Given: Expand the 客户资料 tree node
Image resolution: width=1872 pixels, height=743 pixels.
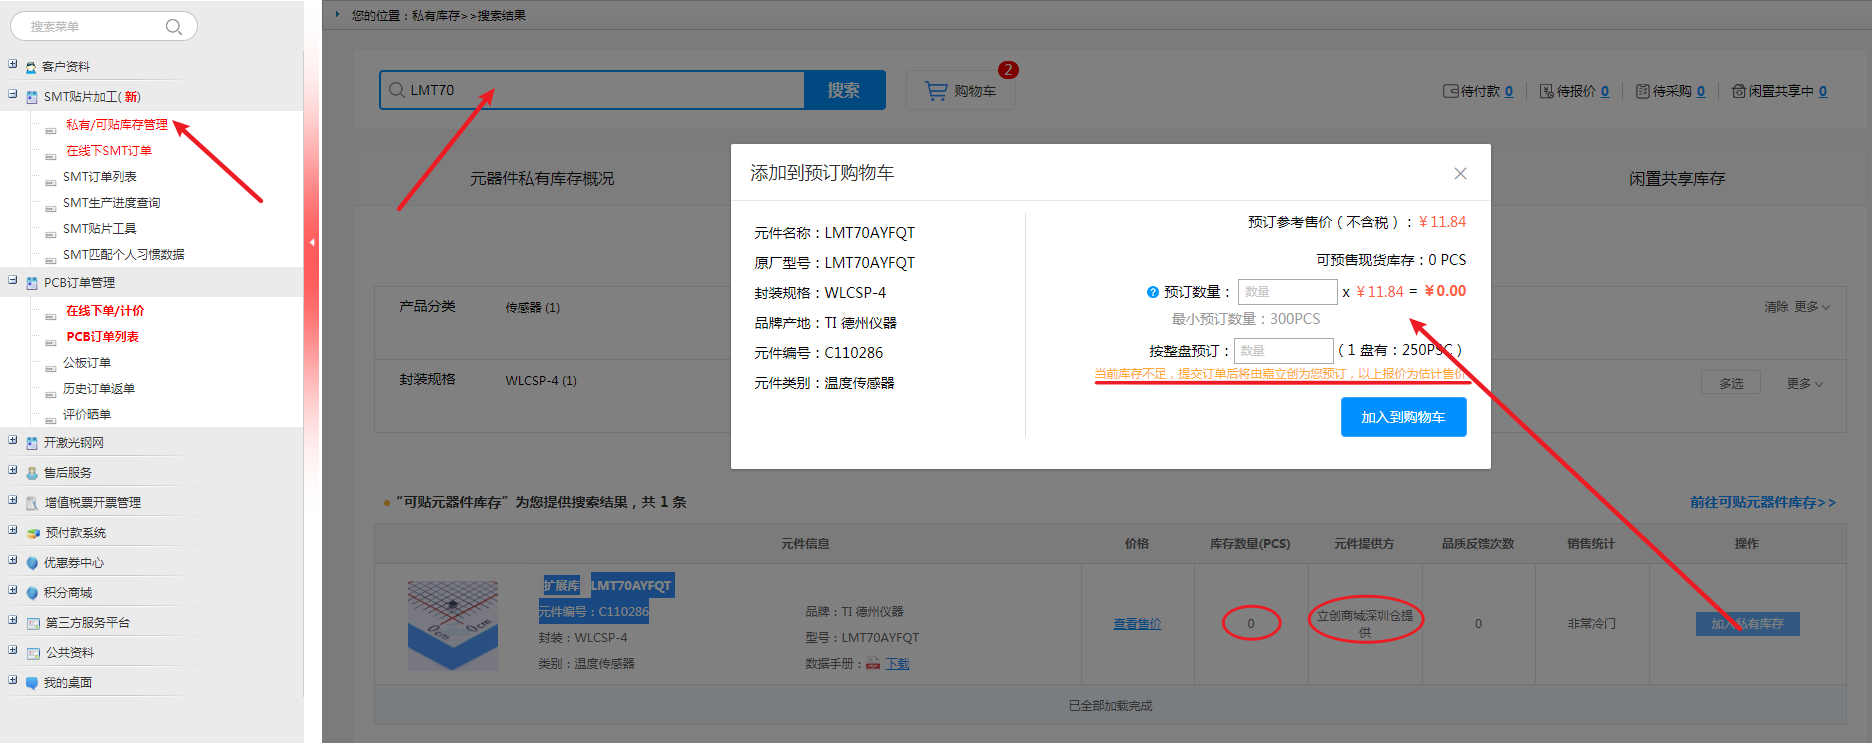Looking at the screenshot, I should coord(13,65).
